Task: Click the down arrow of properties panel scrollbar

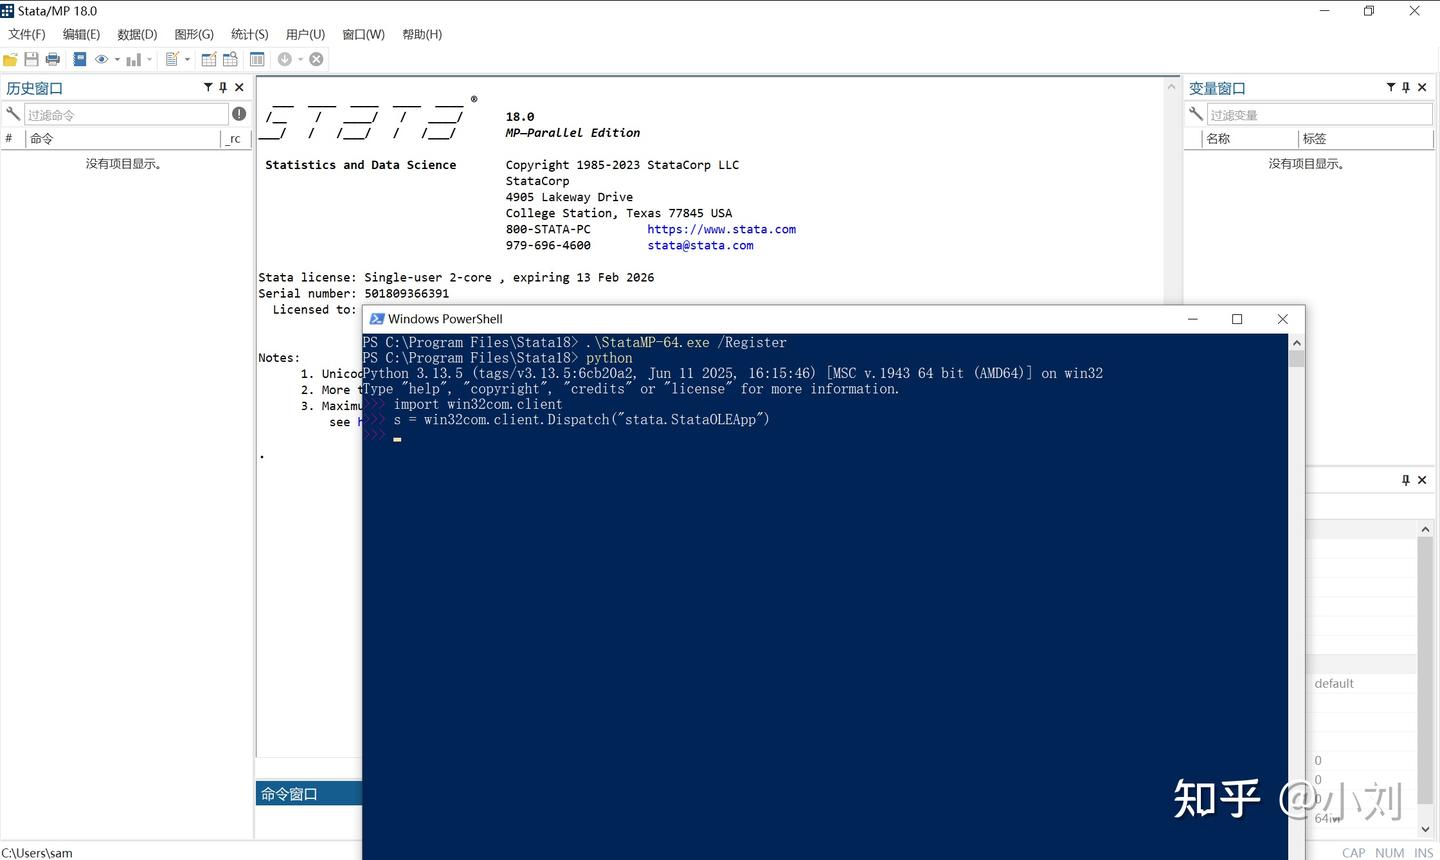Action: pyautogui.click(x=1425, y=829)
